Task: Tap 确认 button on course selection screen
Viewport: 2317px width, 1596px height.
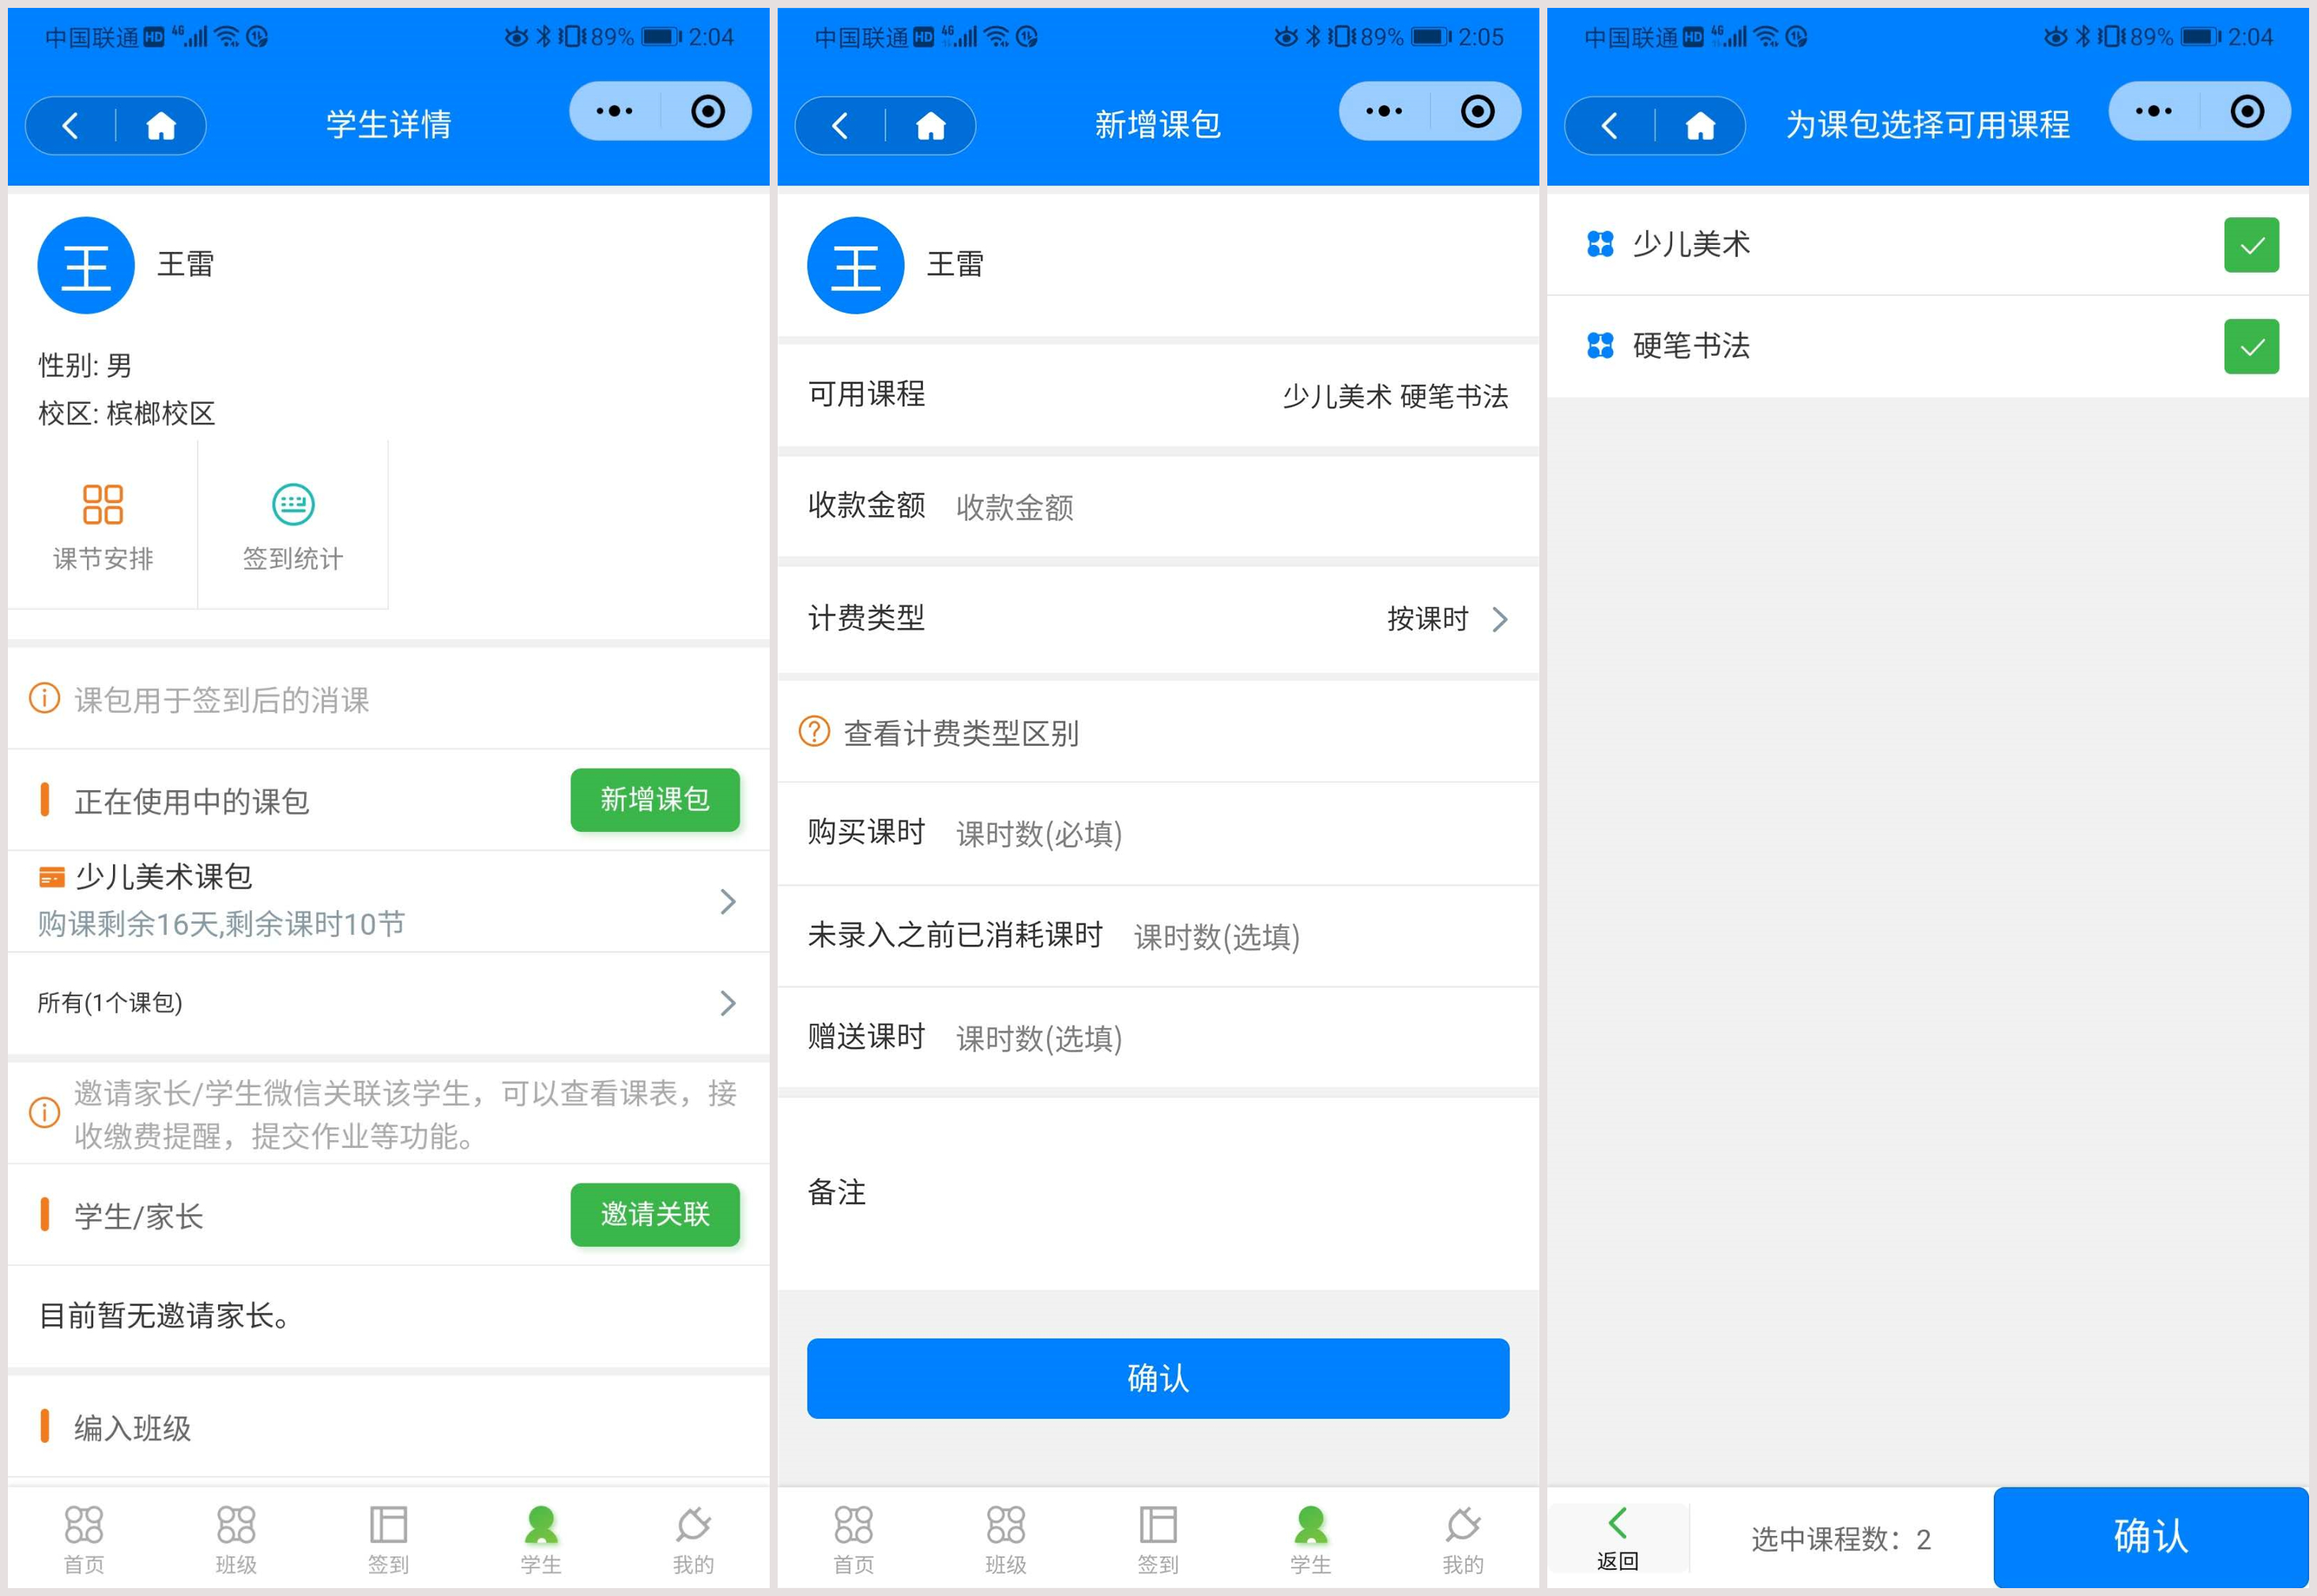Action: click(x=2151, y=1537)
